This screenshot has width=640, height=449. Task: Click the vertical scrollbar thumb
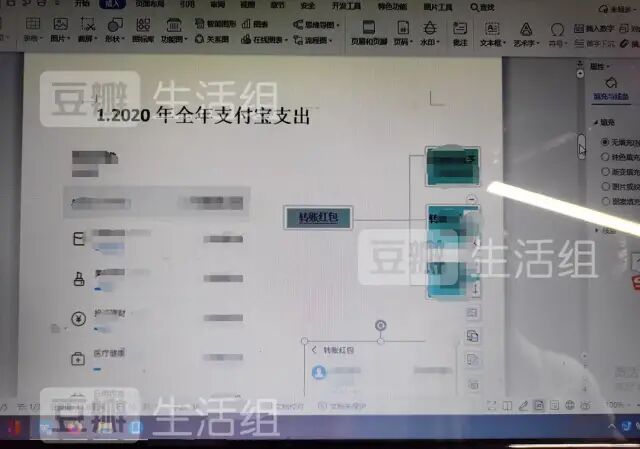581,146
